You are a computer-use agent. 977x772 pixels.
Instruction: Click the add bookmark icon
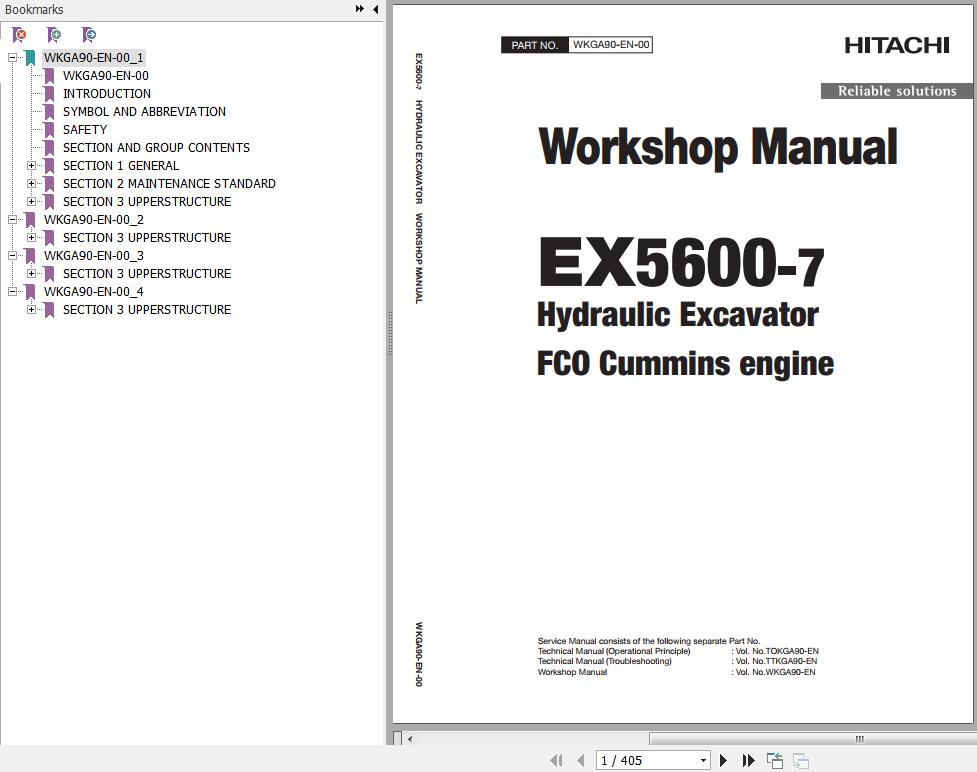point(54,35)
